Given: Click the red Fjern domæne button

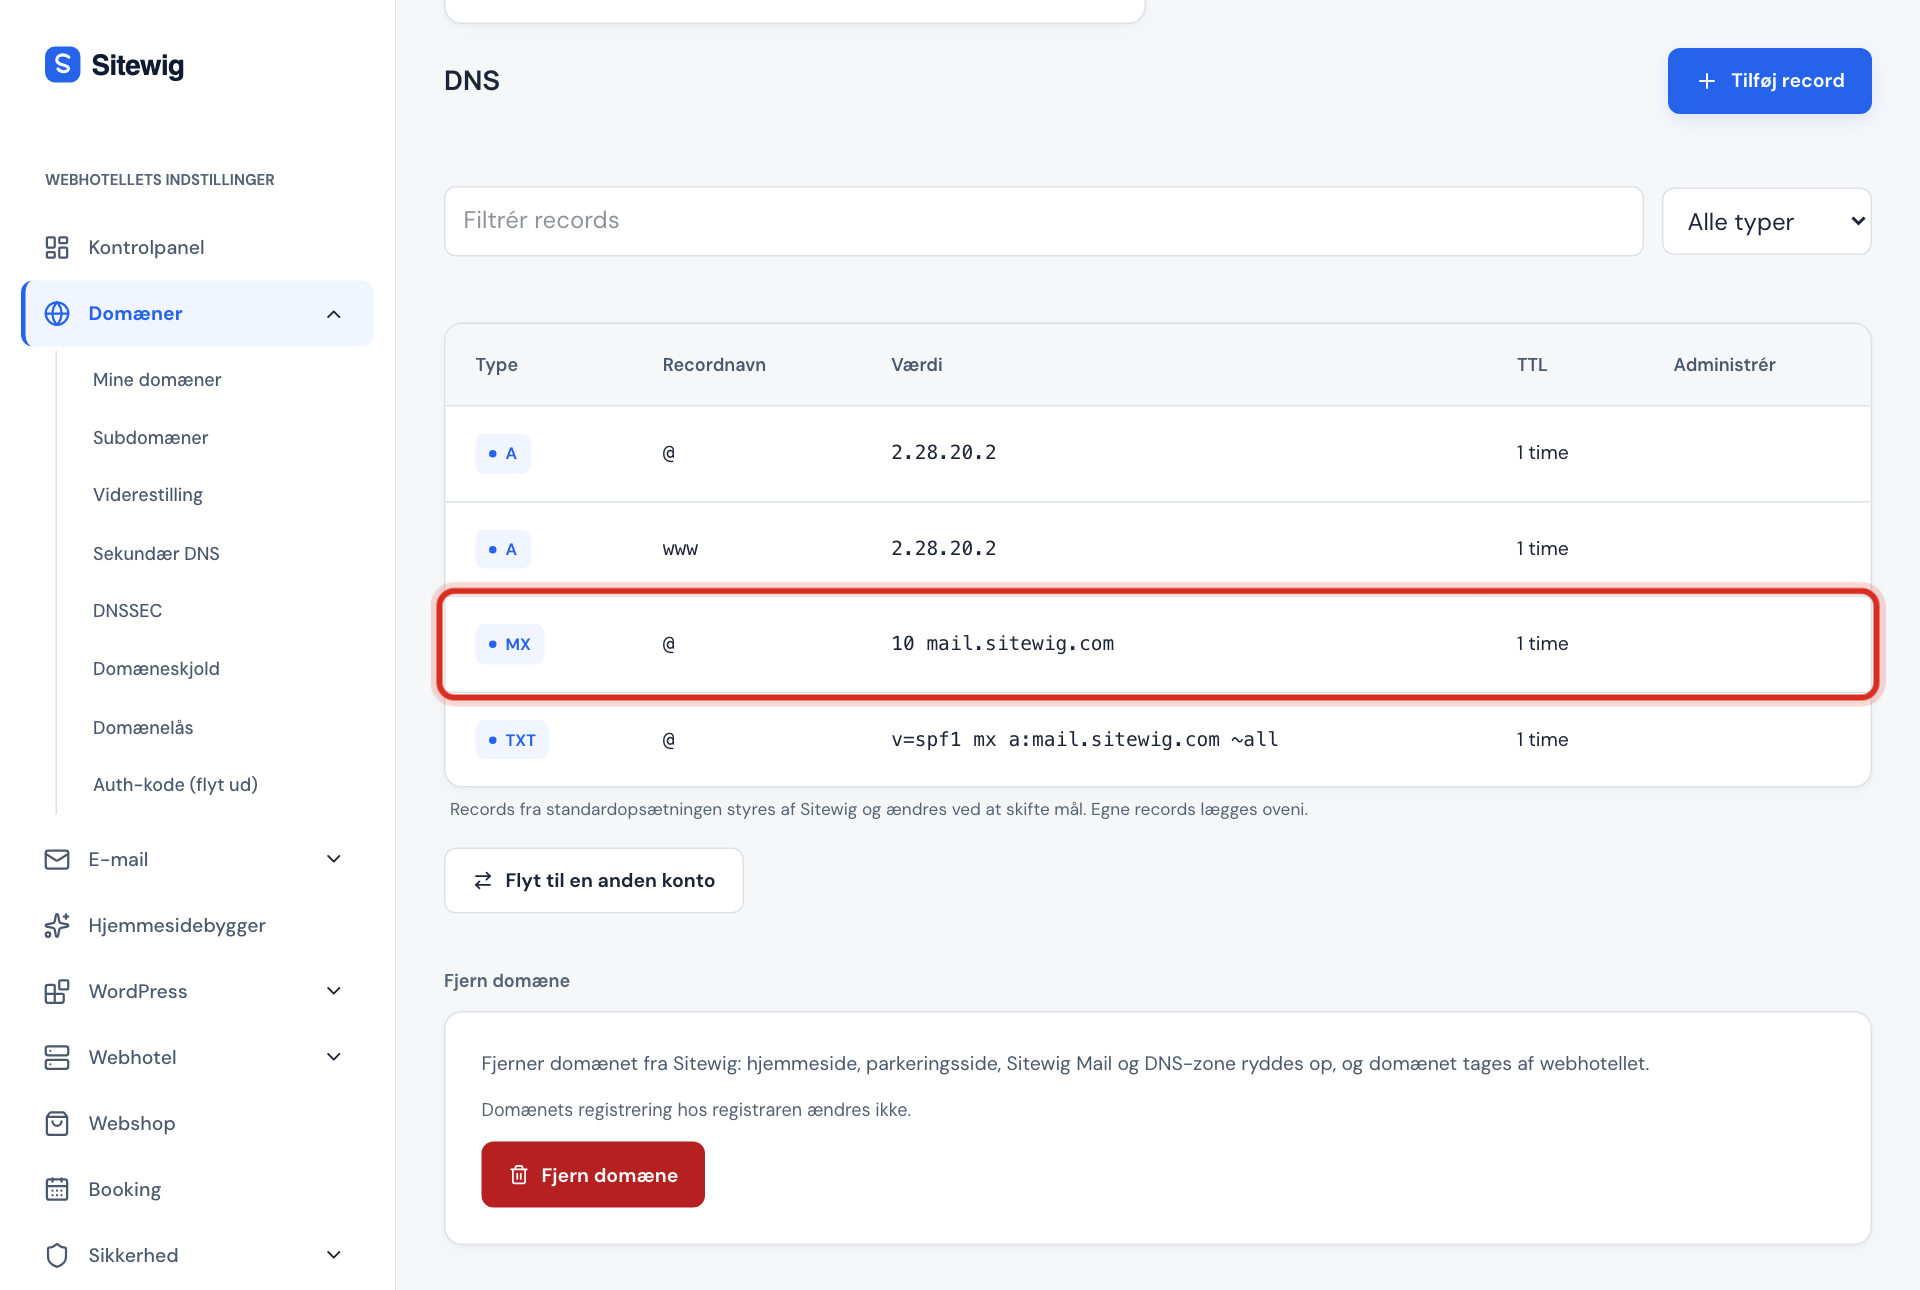Looking at the screenshot, I should 593,1175.
